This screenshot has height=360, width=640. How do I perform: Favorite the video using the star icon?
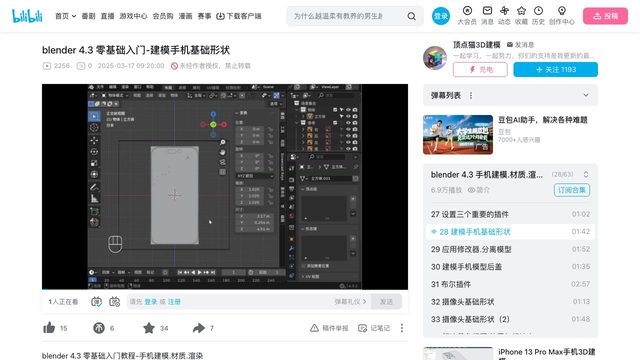pos(149,328)
